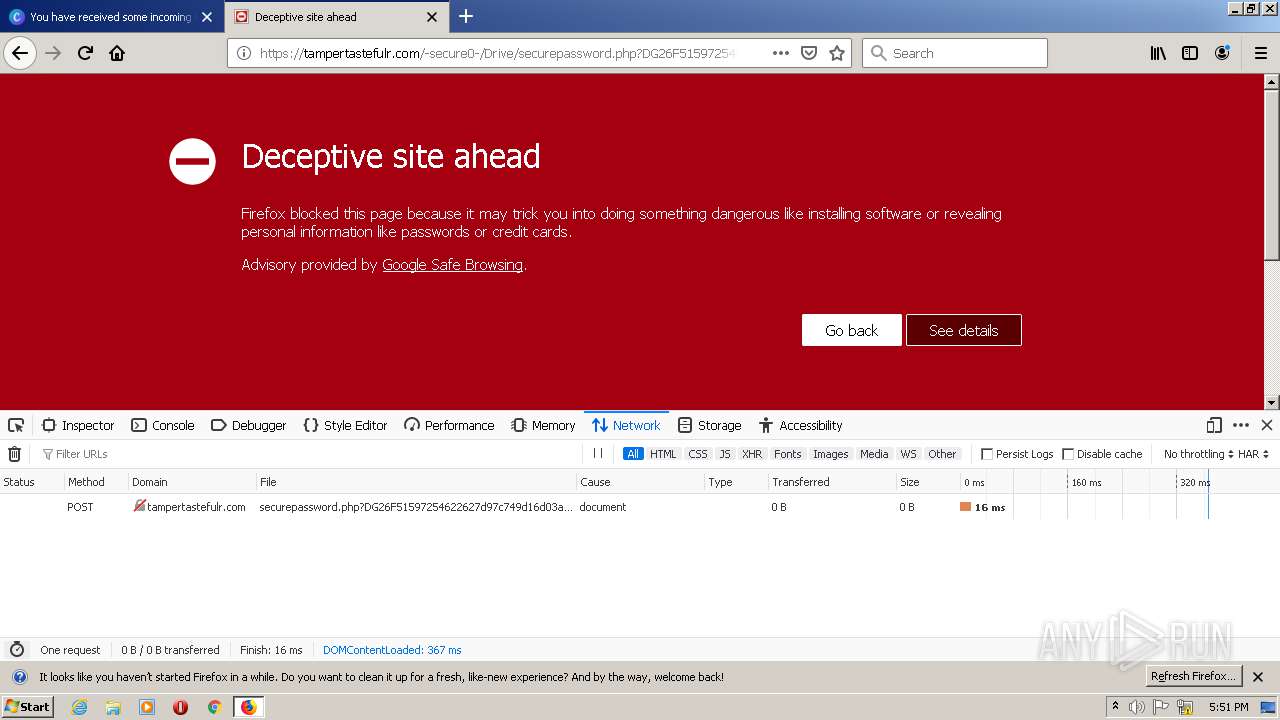The height and width of the screenshot is (720, 1280).
Task: Open the Library panel
Action: click(1158, 53)
